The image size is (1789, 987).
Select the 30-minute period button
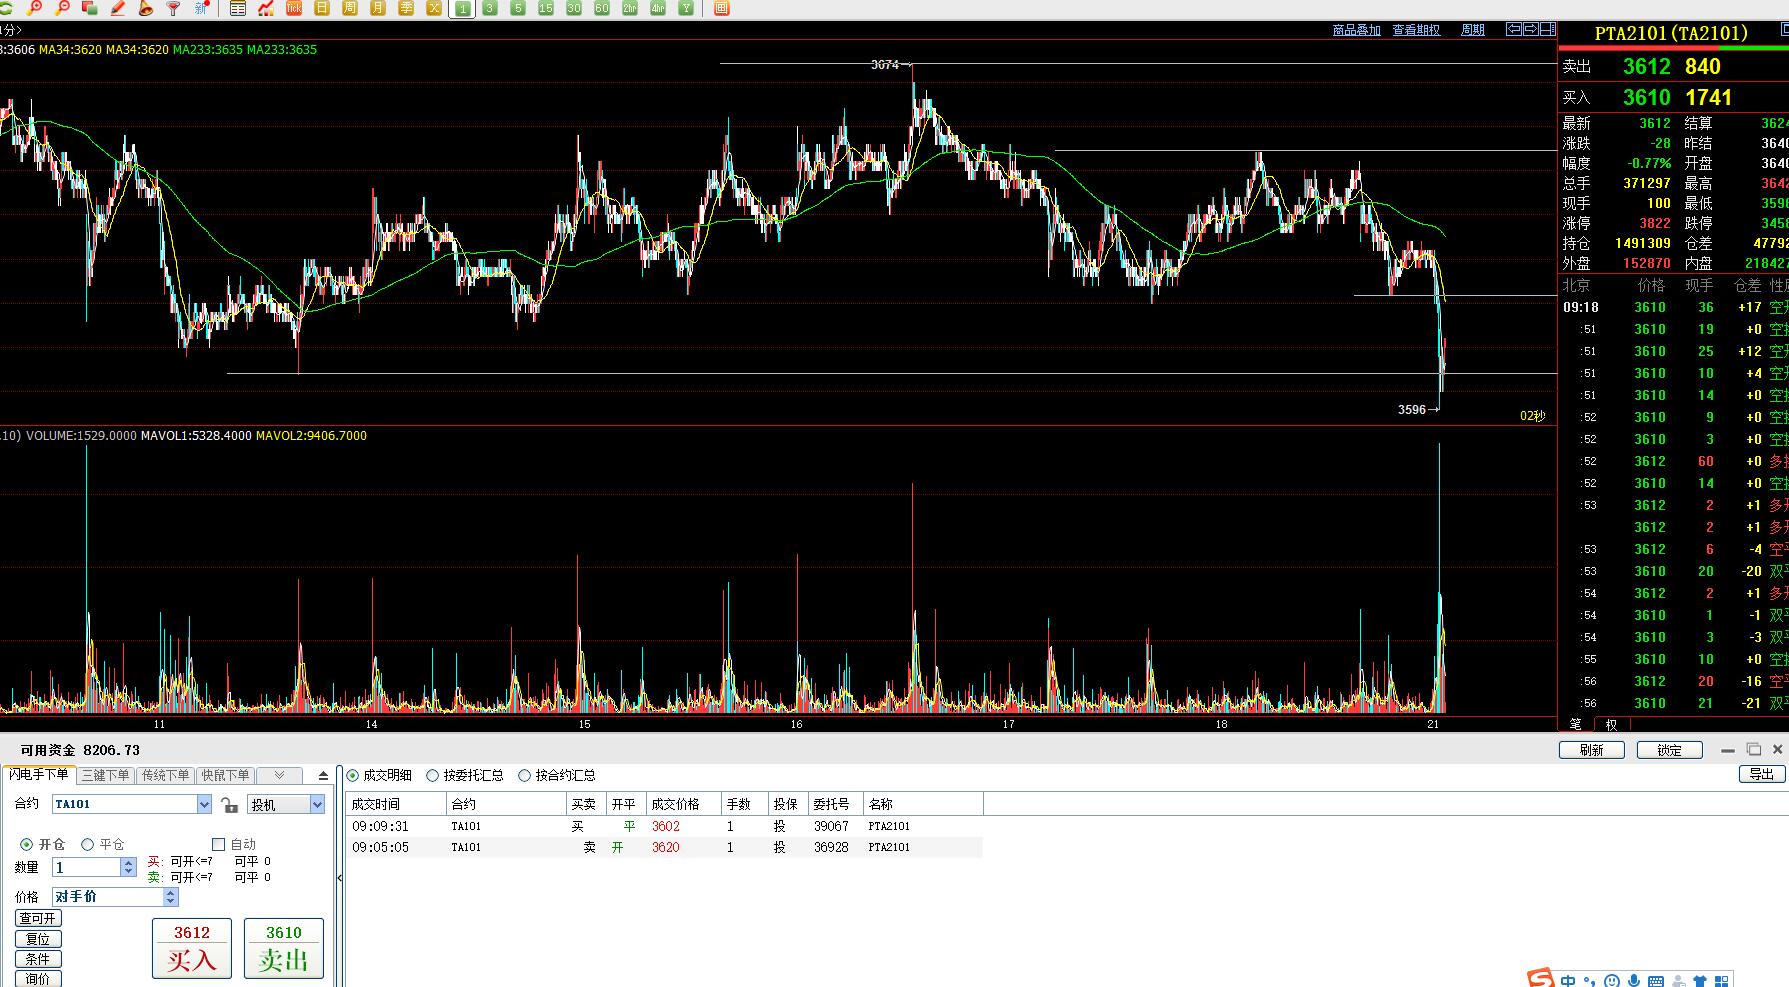tap(574, 8)
